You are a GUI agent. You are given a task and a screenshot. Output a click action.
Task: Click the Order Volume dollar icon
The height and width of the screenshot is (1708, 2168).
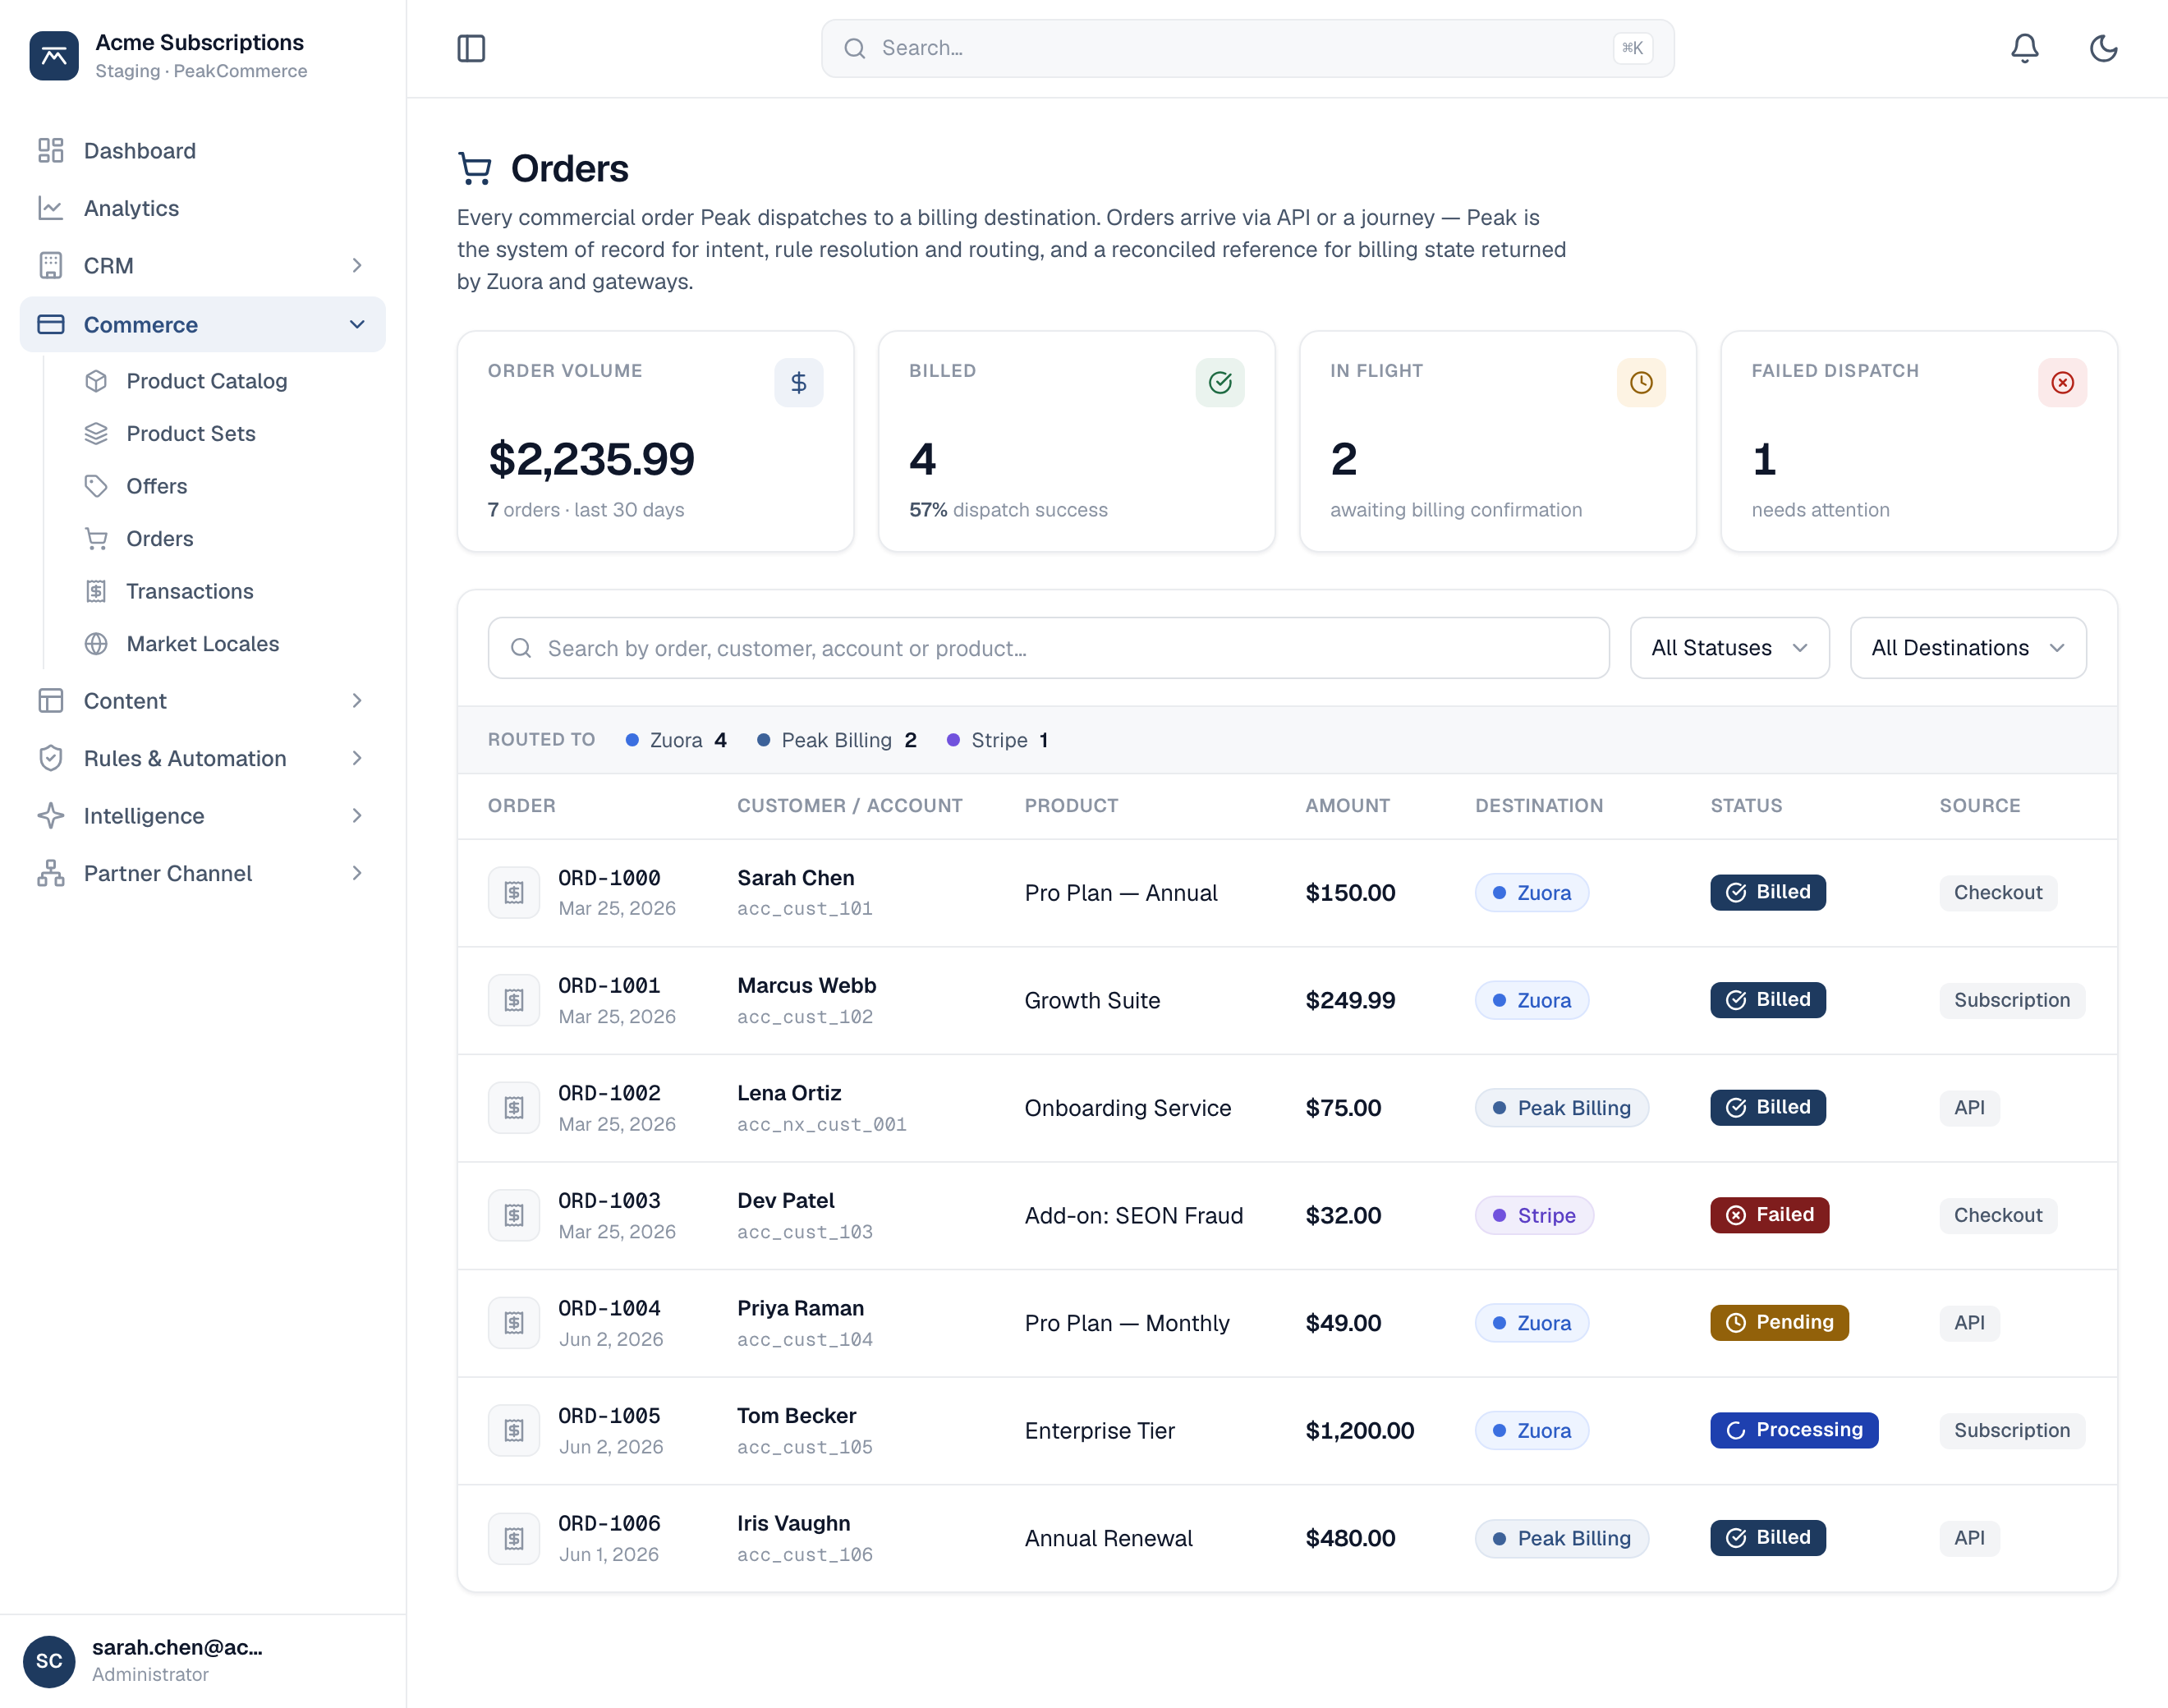point(798,382)
